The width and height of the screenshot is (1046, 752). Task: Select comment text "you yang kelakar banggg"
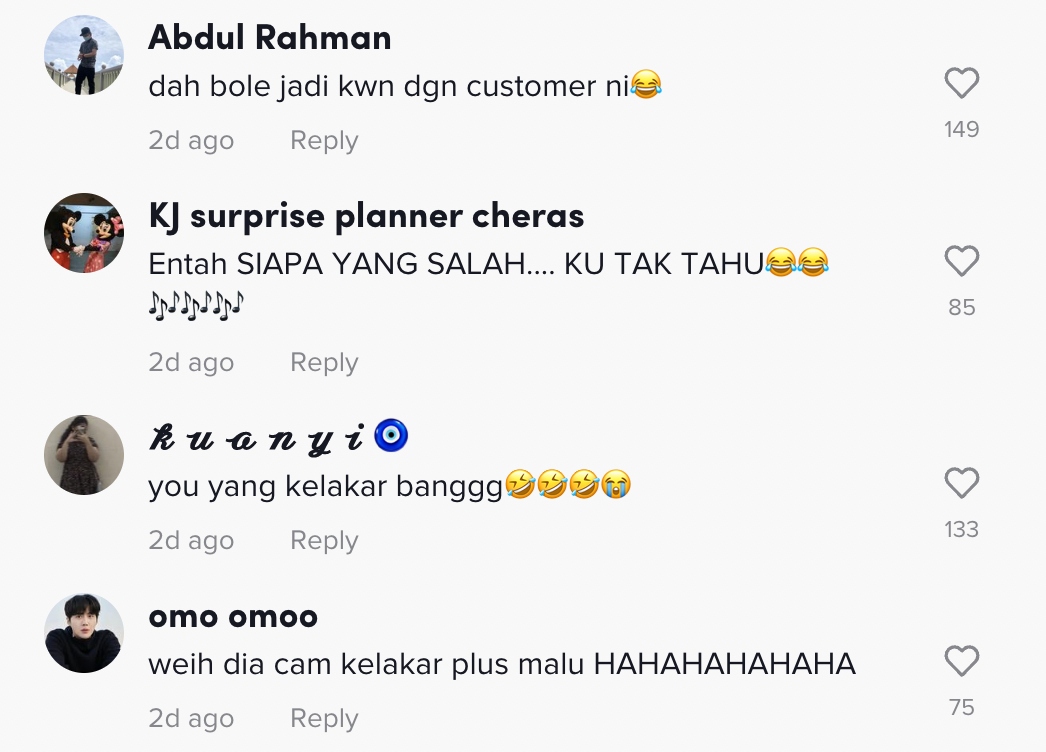(325, 487)
